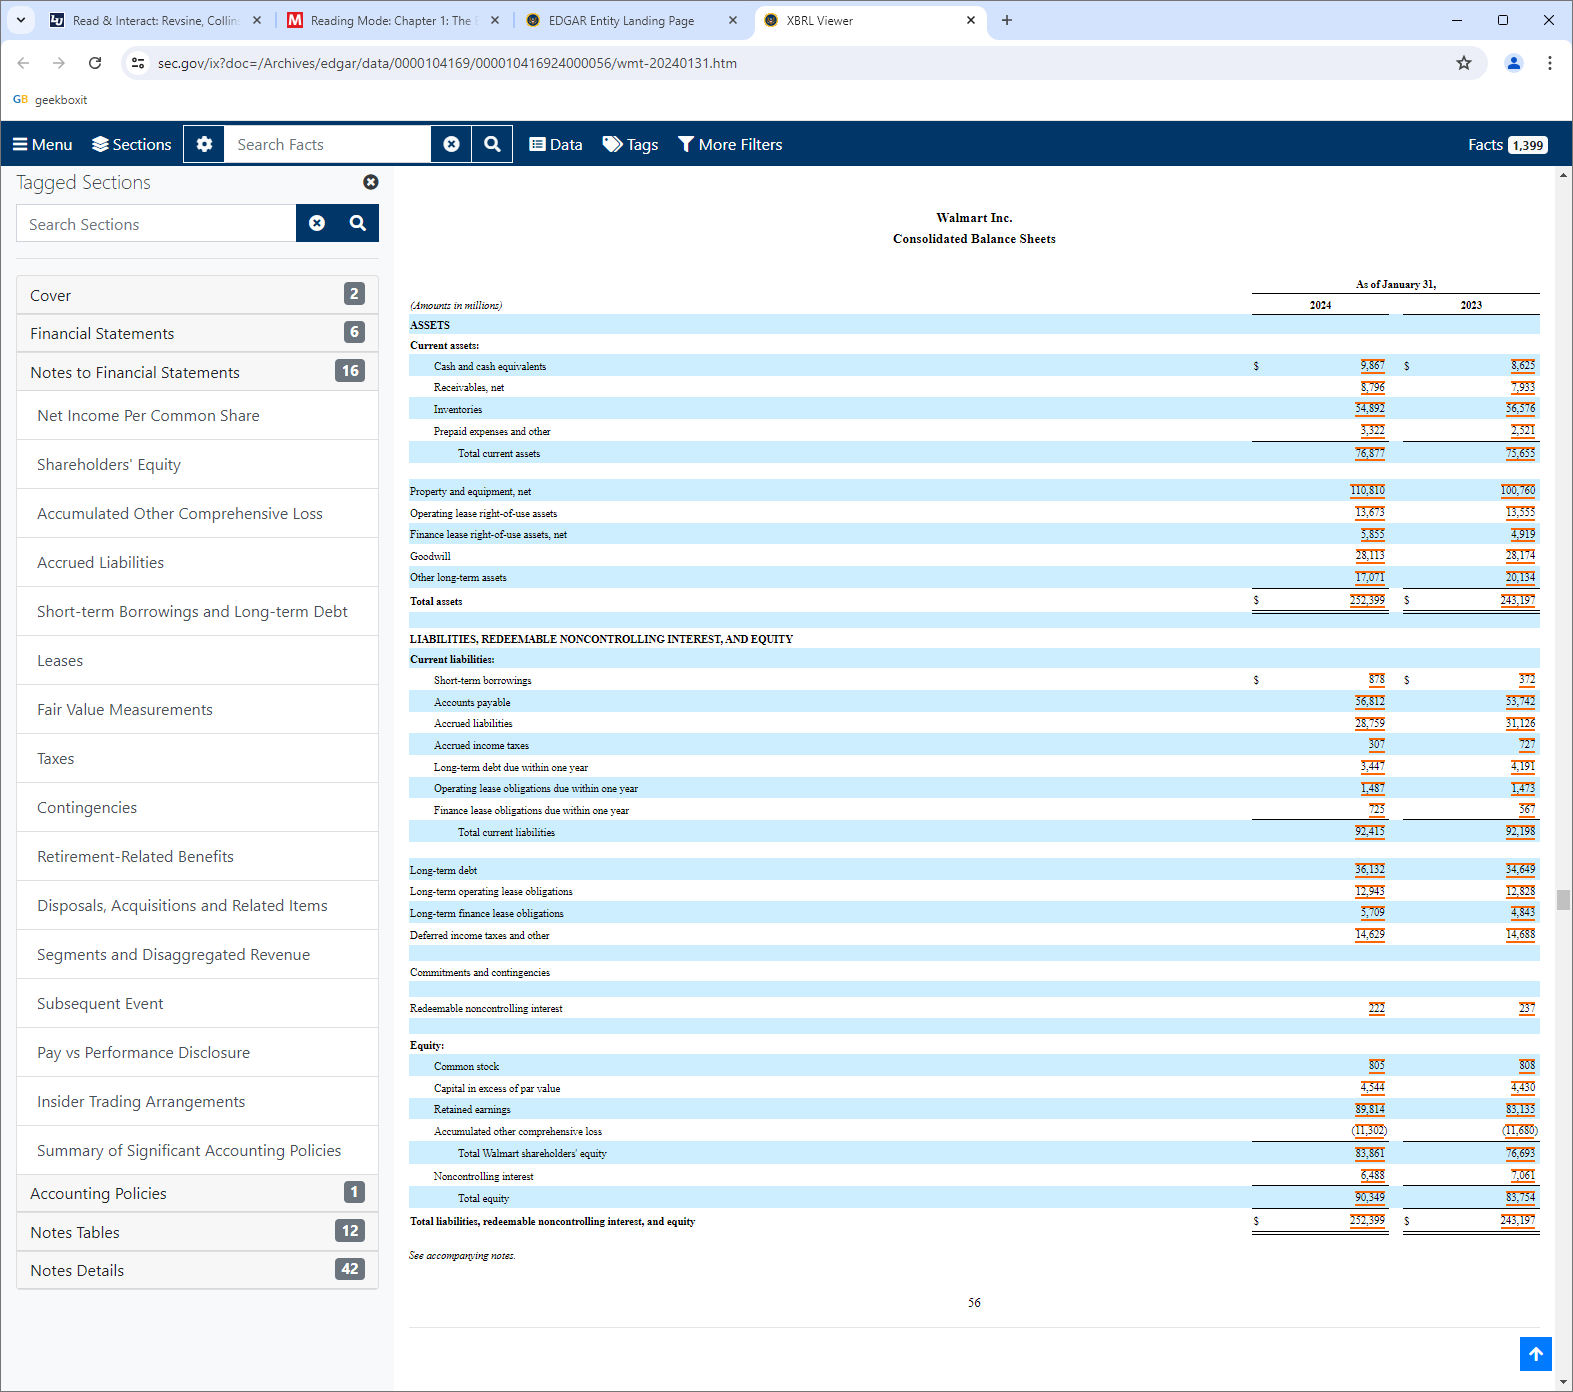Expand the Notes Details section group
Image resolution: width=1573 pixels, height=1392 pixels.
click(197, 1270)
